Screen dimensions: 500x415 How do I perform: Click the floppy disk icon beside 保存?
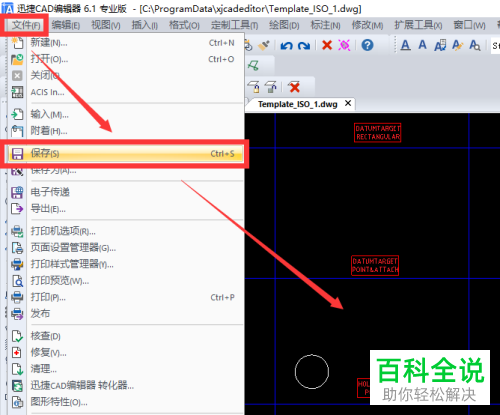17,154
